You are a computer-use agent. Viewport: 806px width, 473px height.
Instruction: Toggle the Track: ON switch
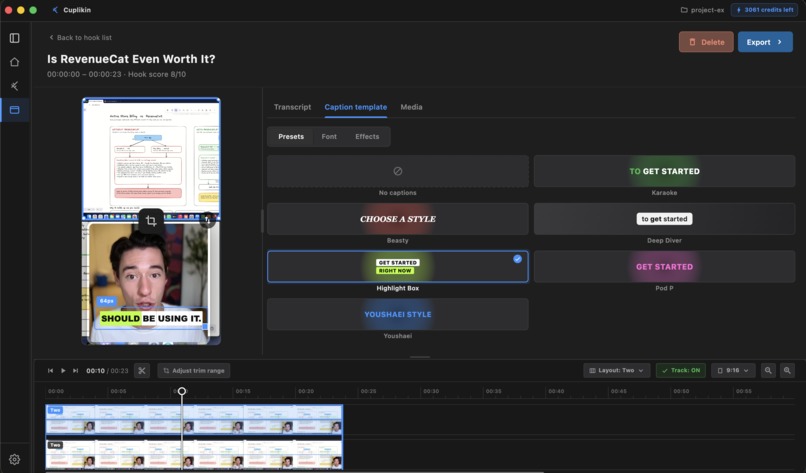pyautogui.click(x=681, y=370)
